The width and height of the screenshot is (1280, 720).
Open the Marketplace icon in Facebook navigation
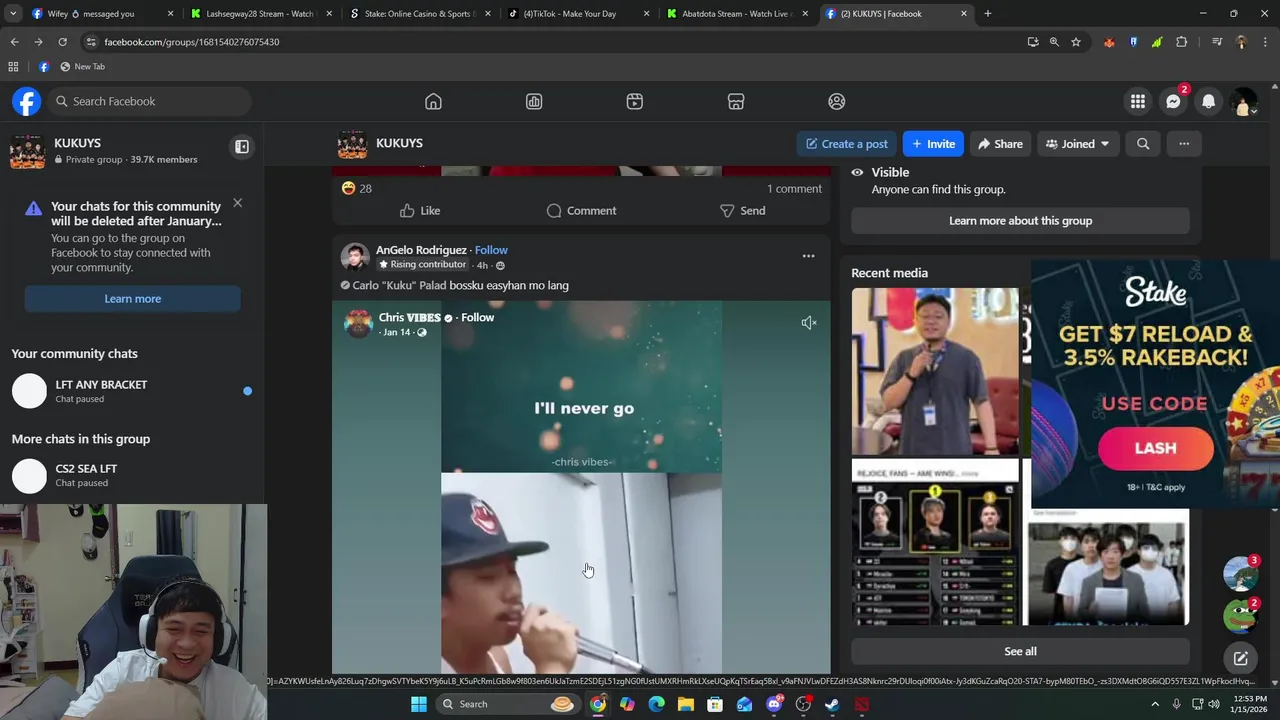click(x=736, y=101)
